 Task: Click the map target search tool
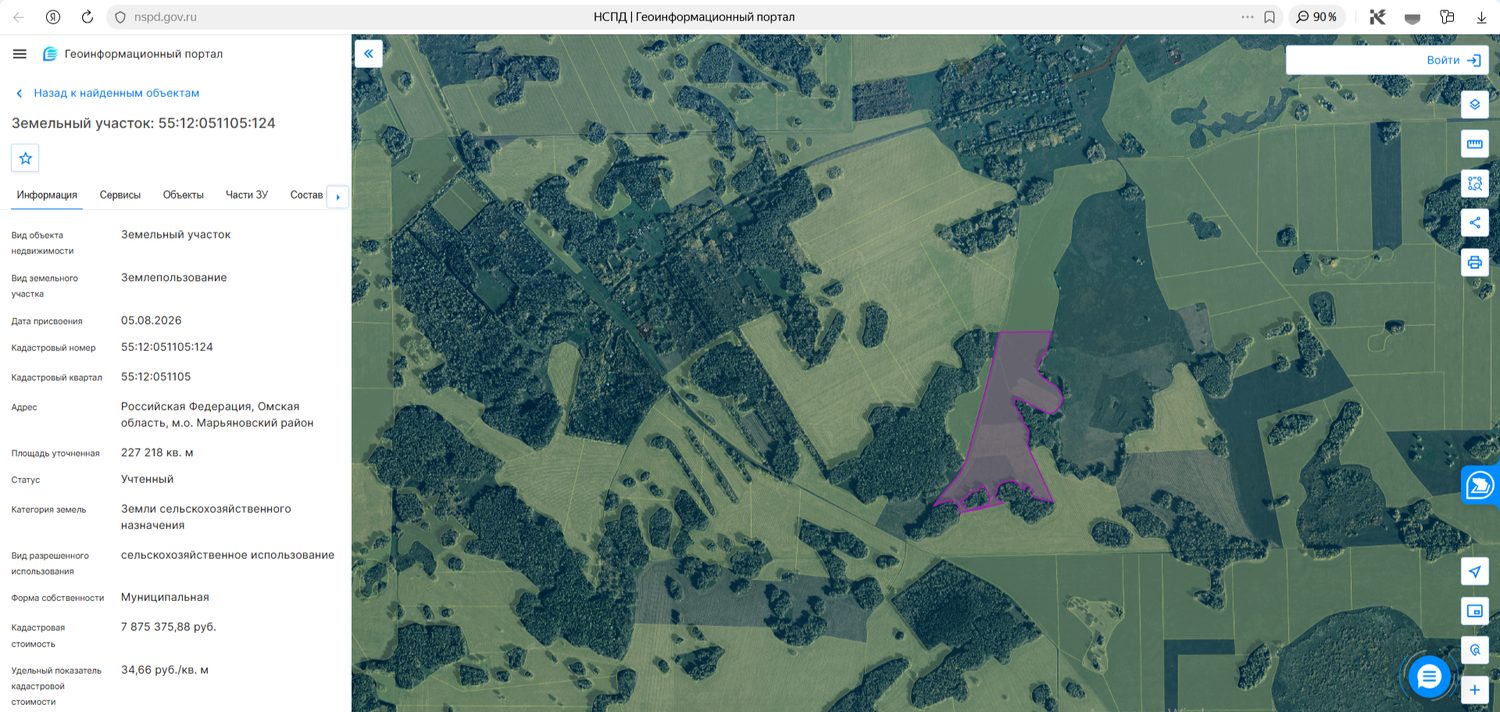(x=1474, y=650)
